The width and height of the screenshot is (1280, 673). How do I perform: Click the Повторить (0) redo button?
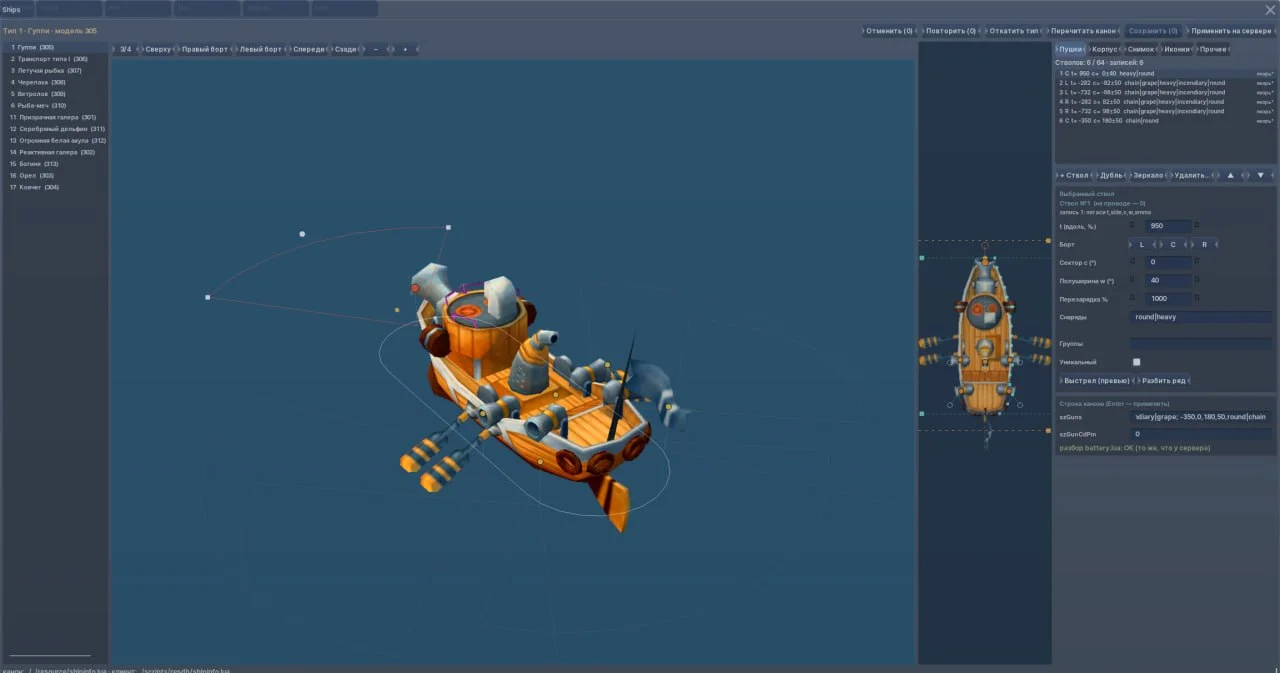point(950,31)
